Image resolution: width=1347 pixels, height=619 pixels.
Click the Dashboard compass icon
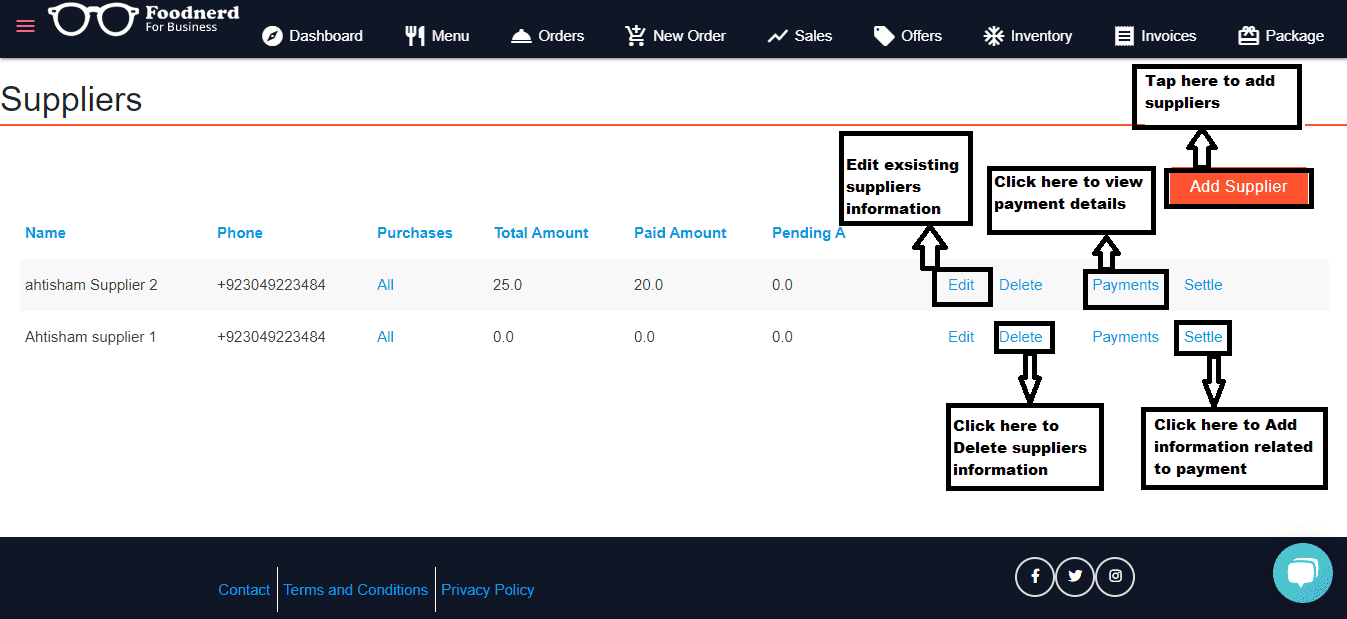[x=272, y=36]
